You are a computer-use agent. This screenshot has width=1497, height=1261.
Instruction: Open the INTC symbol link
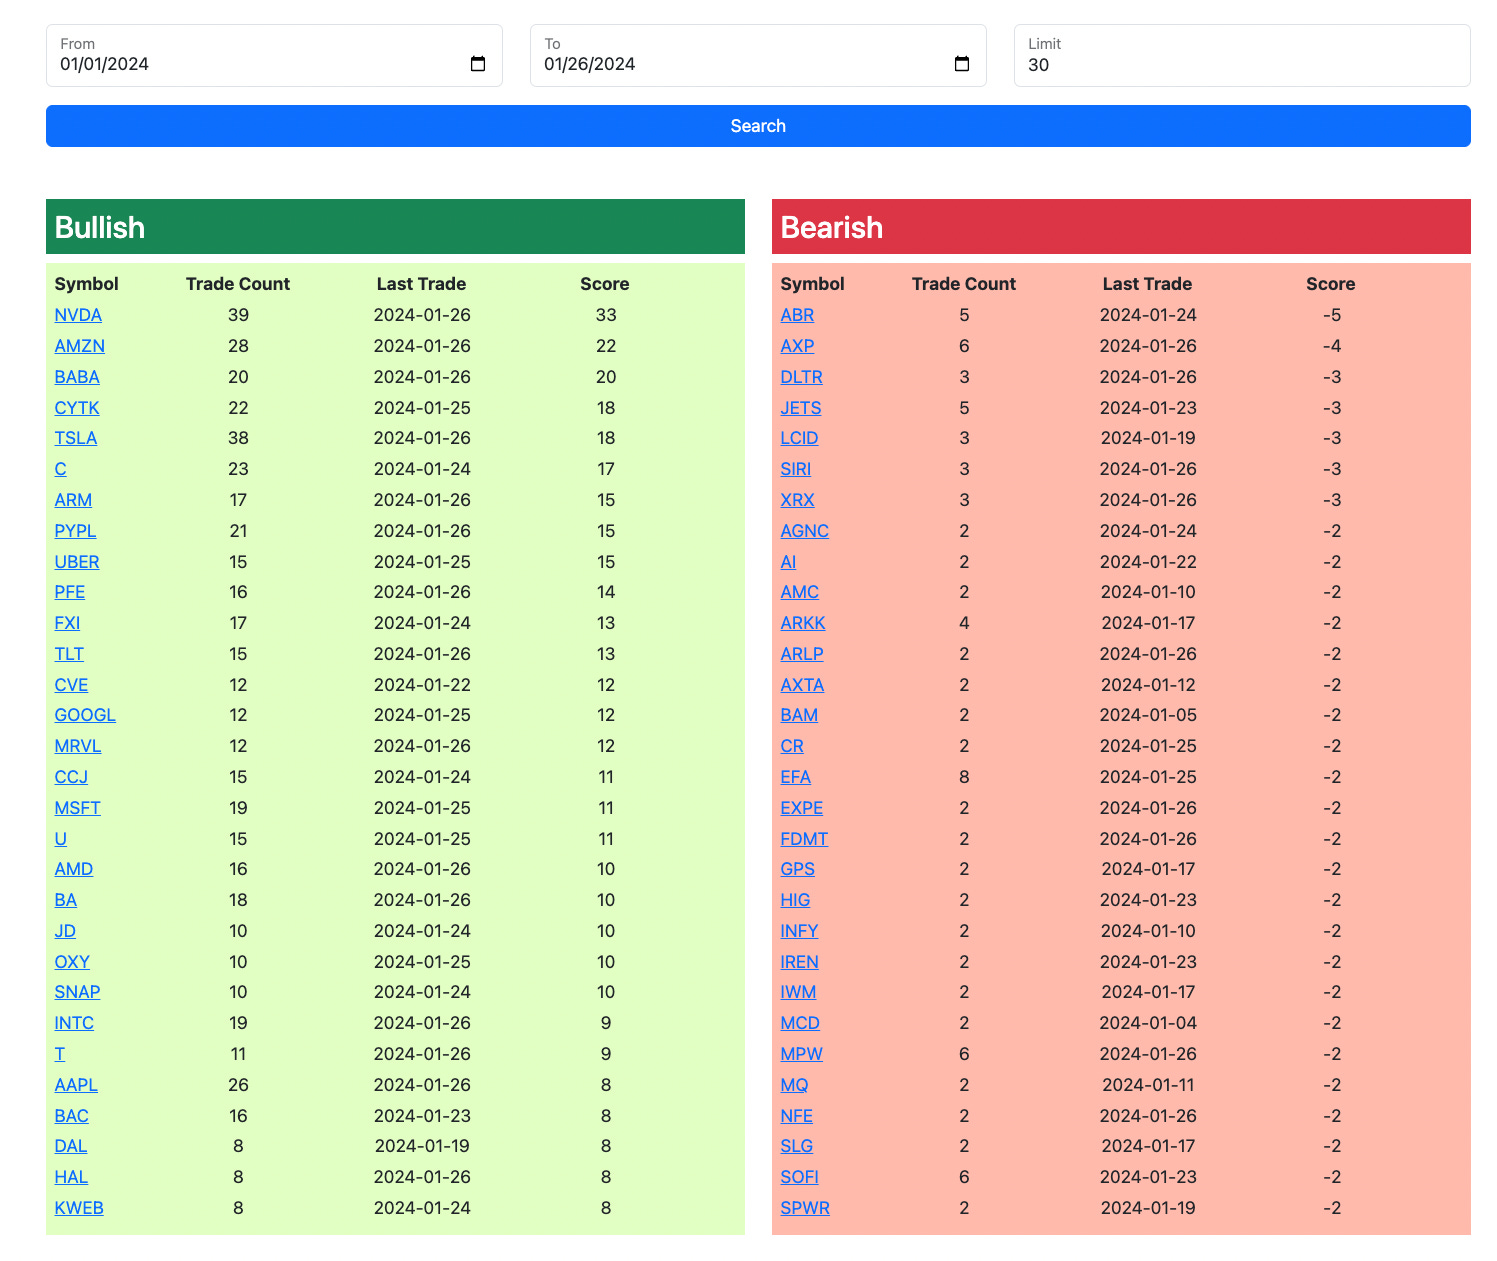pyautogui.click(x=74, y=1023)
